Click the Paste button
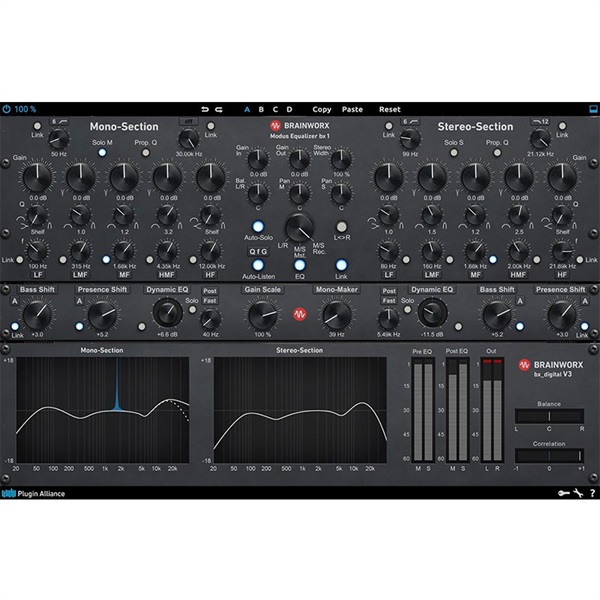The width and height of the screenshot is (600, 600). pyautogui.click(x=352, y=109)
